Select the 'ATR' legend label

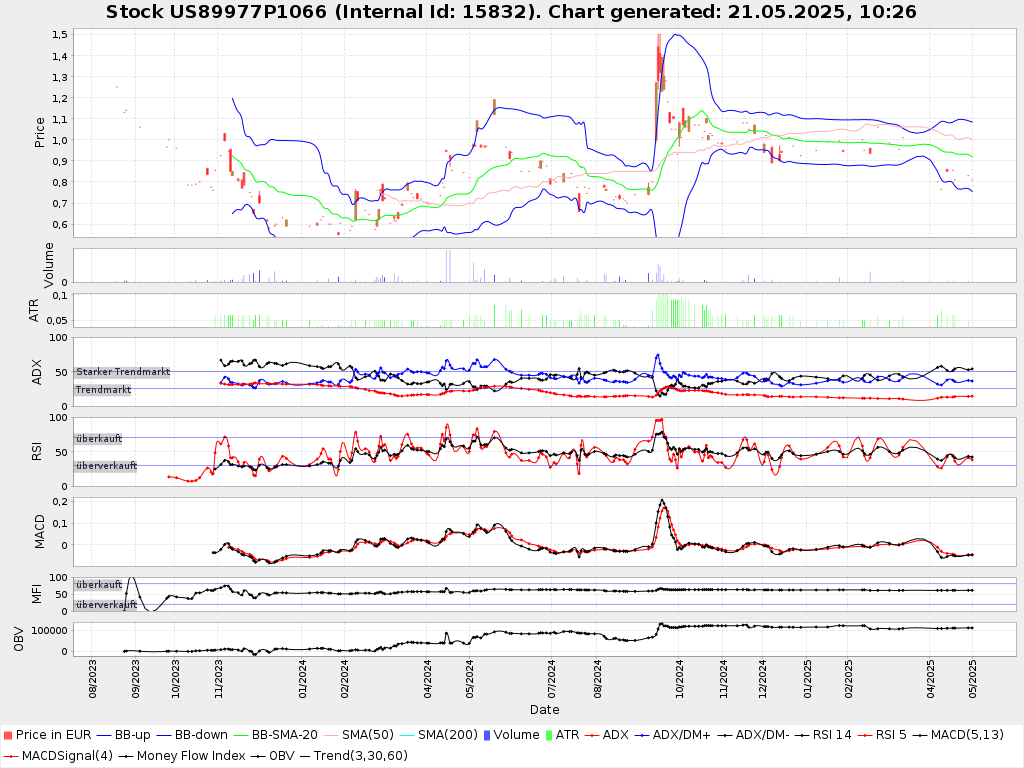tap(568, 735)
